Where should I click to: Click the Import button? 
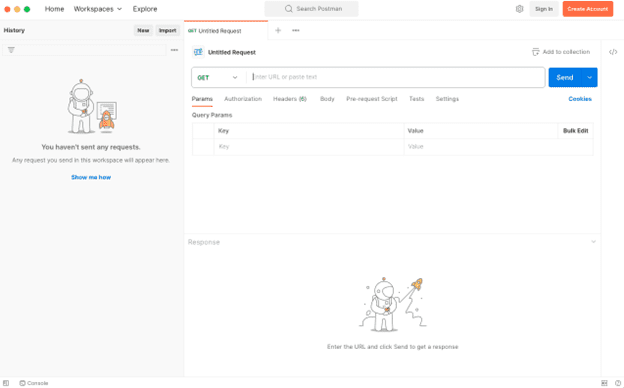coord(168,30)
